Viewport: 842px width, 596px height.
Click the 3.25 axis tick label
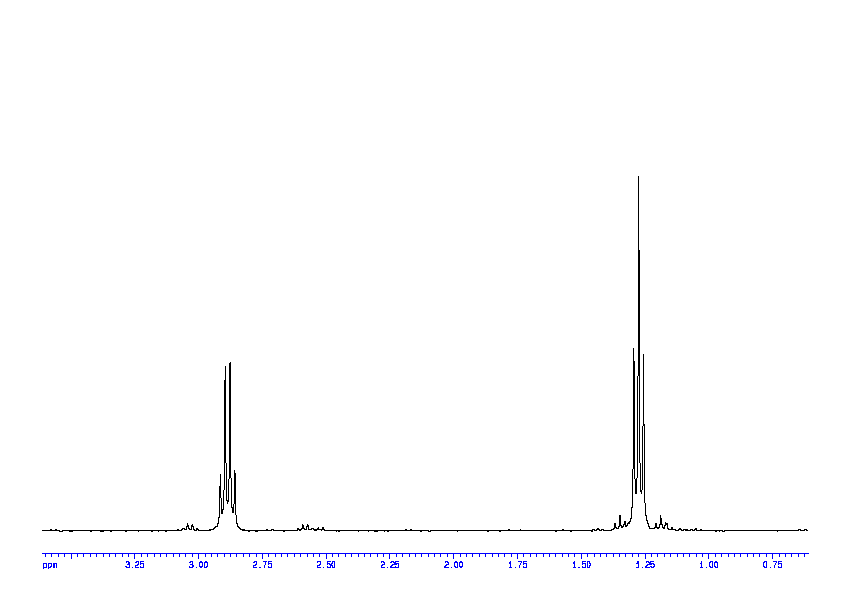click(135, 565)
